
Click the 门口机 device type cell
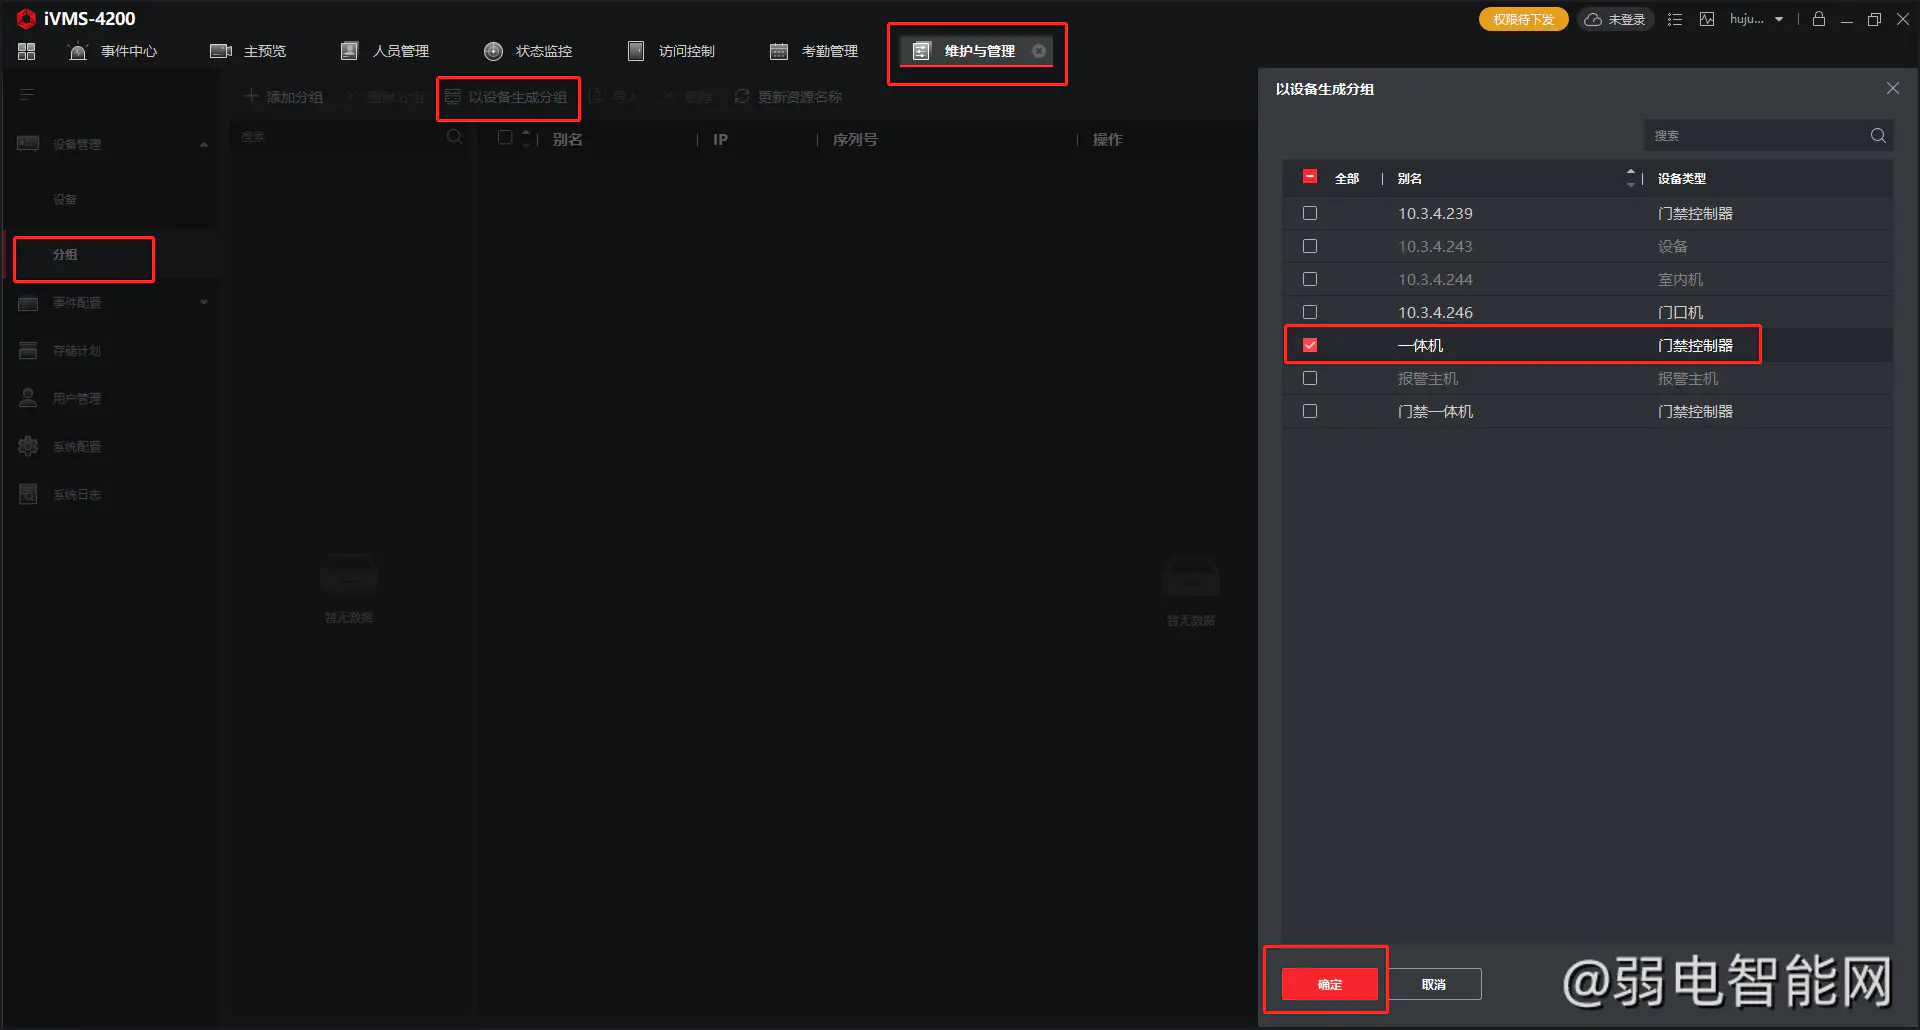pyautogui.click(x=1680, y=313)
